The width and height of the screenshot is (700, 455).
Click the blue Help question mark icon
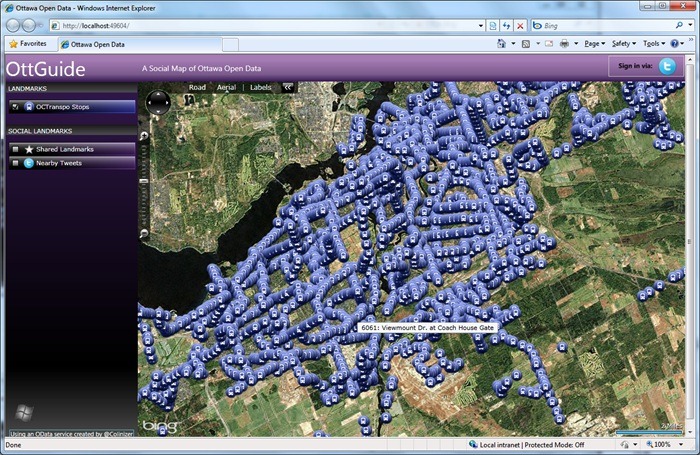675,44
